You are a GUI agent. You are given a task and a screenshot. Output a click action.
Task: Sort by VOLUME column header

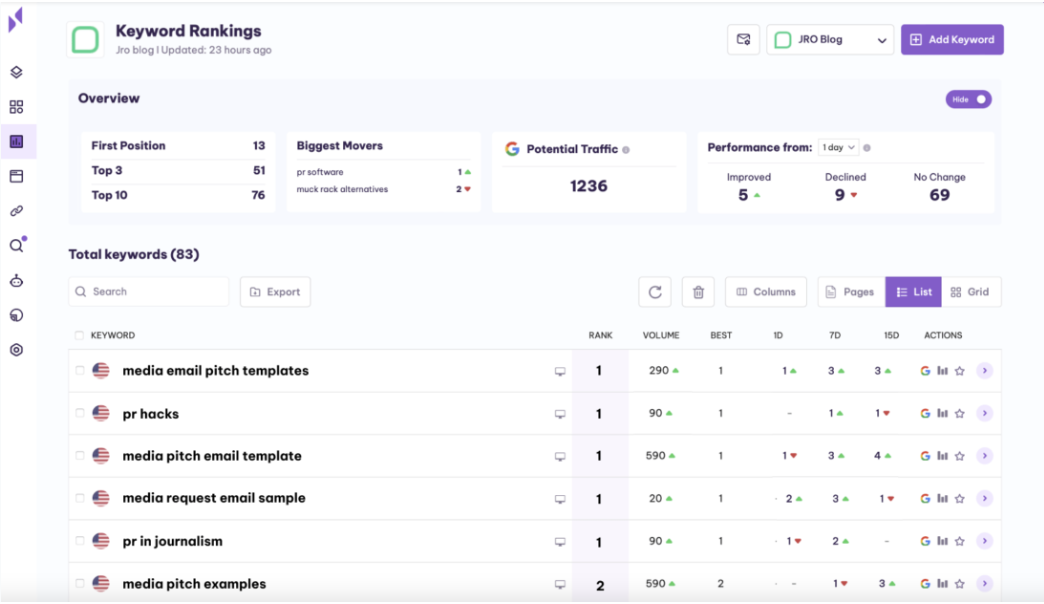(x=660, y=335)
